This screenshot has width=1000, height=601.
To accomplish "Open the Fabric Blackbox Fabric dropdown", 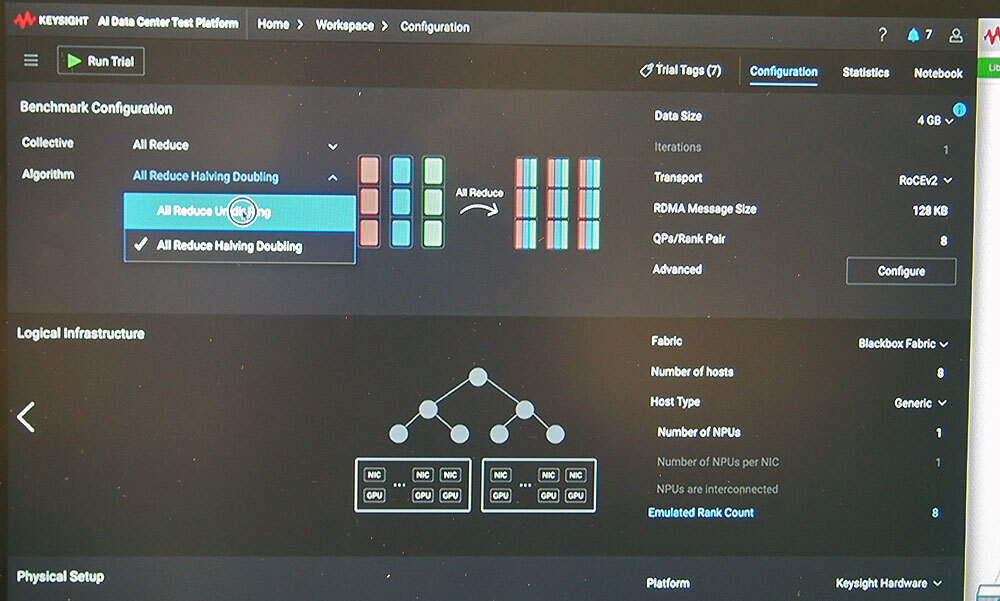I will point(902,344).
